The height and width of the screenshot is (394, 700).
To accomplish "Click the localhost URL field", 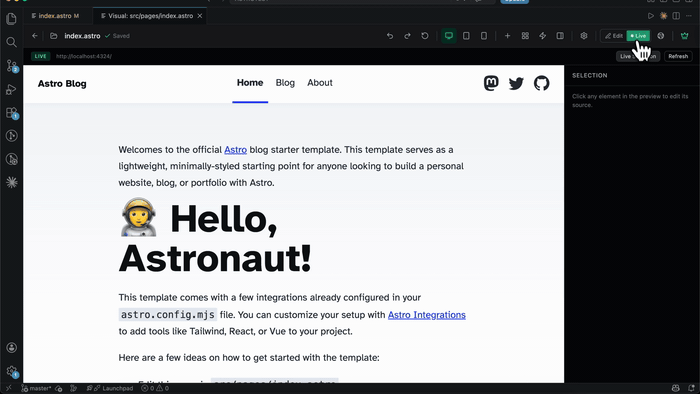I will (x=84, y=56).
